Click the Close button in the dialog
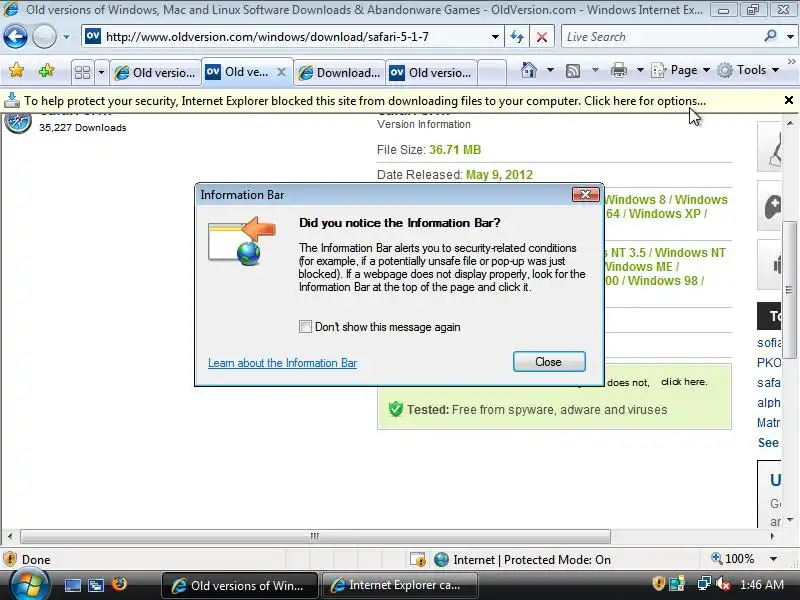This screenshot has height=600, width=800. (549, 362)
